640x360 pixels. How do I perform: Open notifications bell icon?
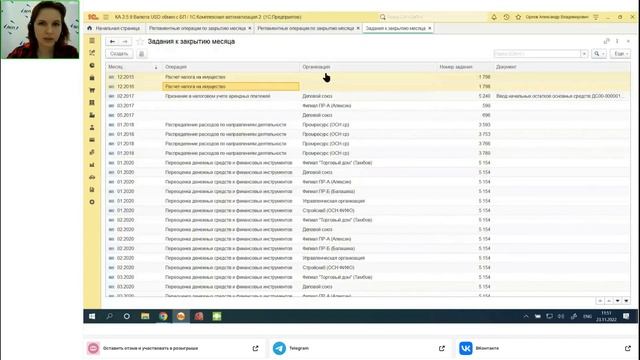494,17
